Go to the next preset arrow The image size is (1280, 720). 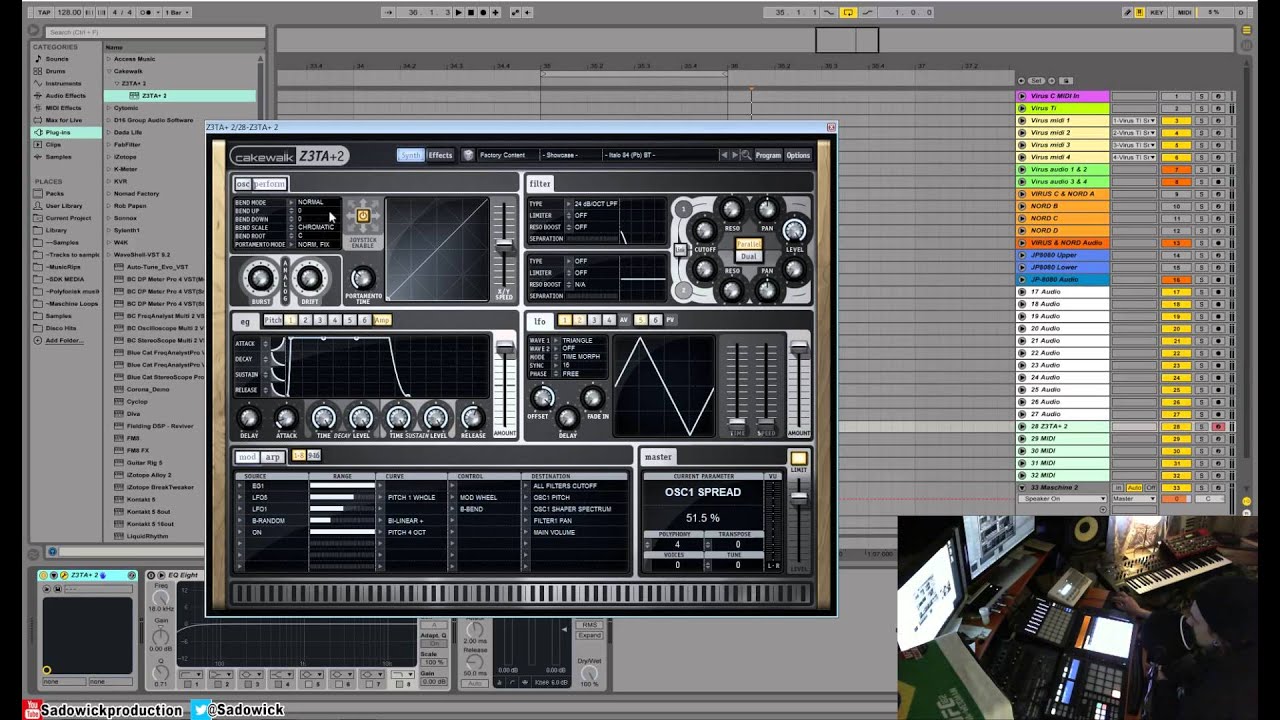coord(735,155)
